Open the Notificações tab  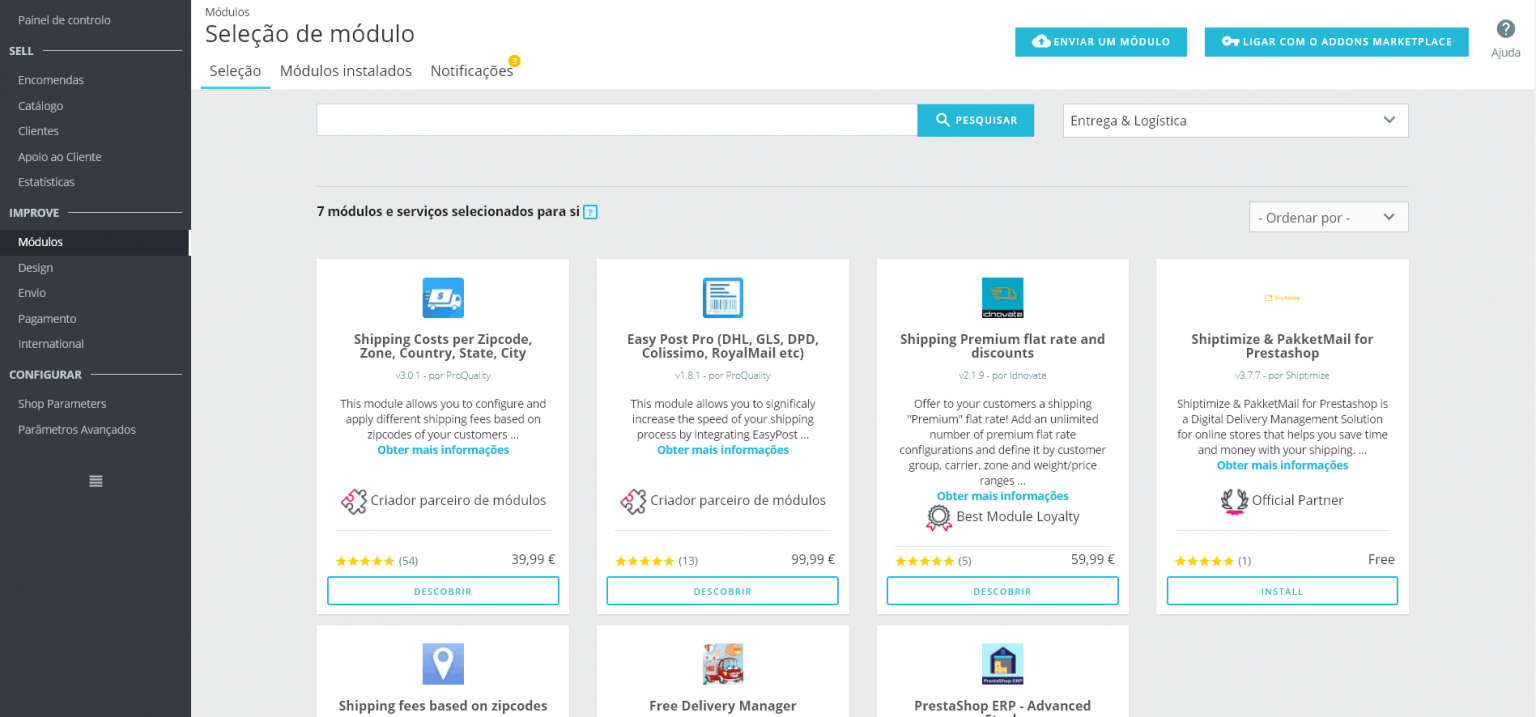pyautogui.click(x=472, y=71)
